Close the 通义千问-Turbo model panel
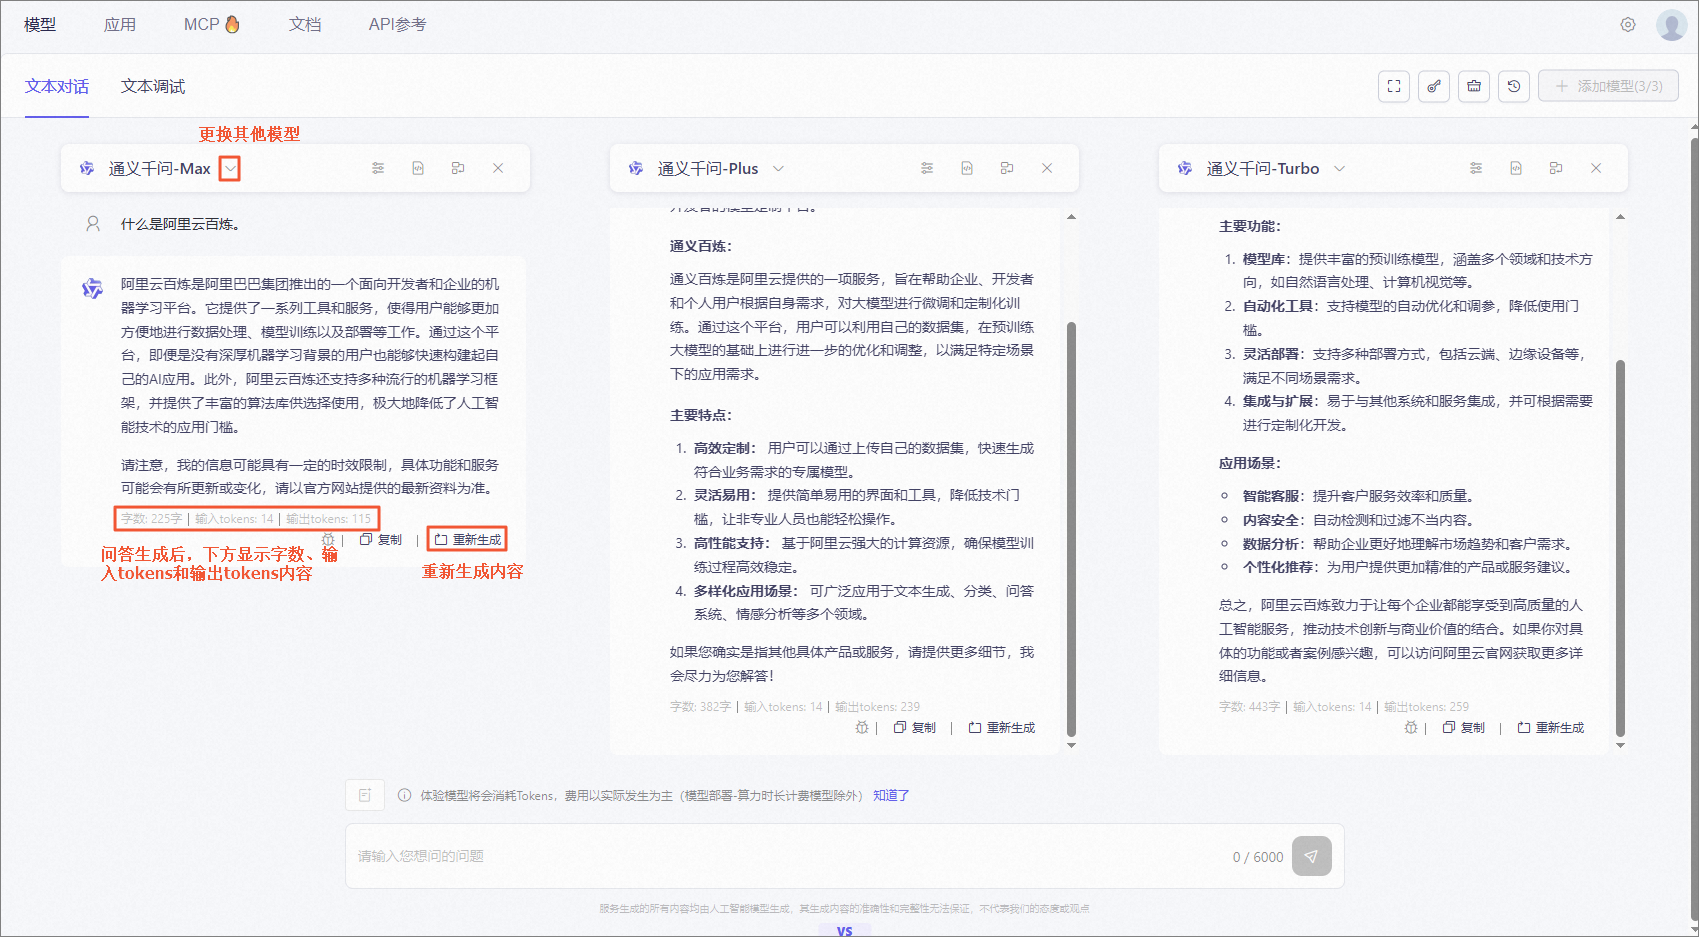Screen dimensions: 1699x937 (x=1596, y=168)
